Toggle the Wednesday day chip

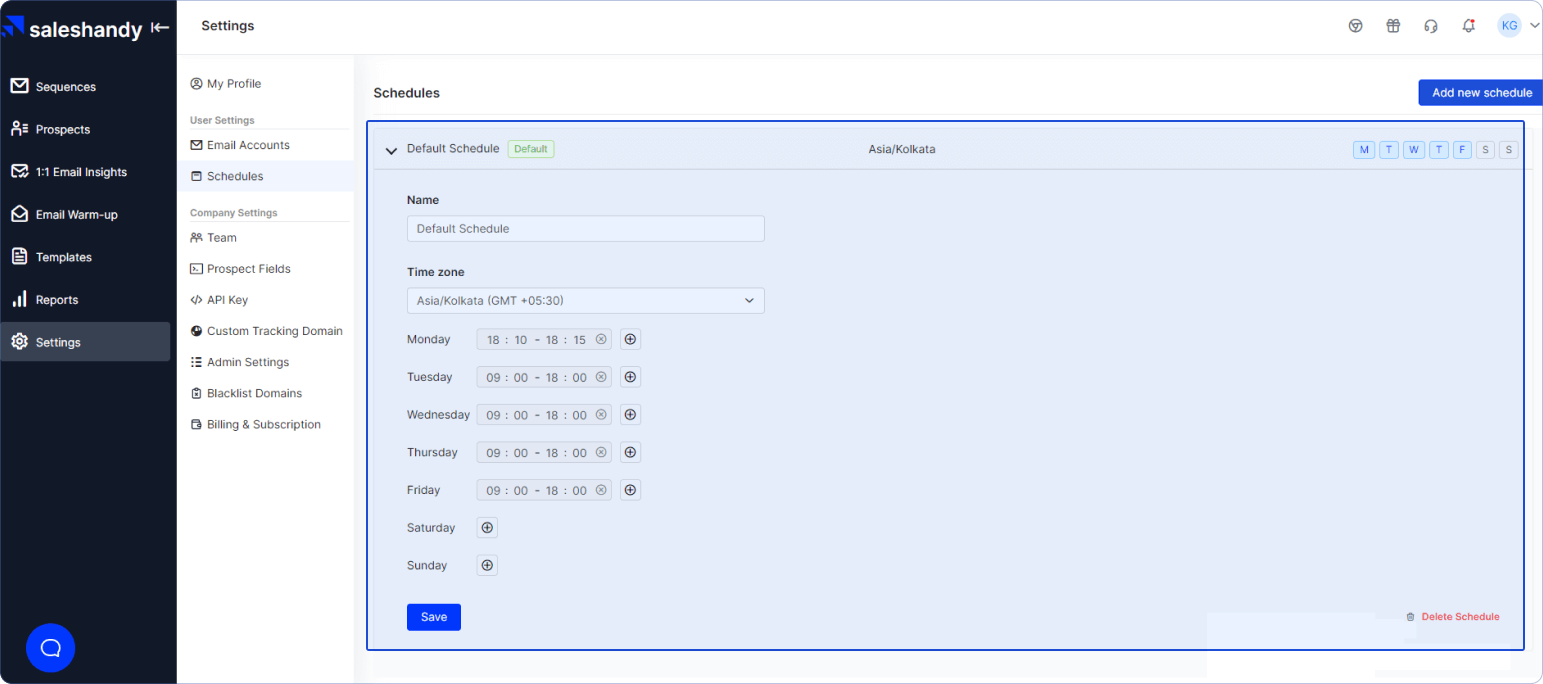[1414, 150]
